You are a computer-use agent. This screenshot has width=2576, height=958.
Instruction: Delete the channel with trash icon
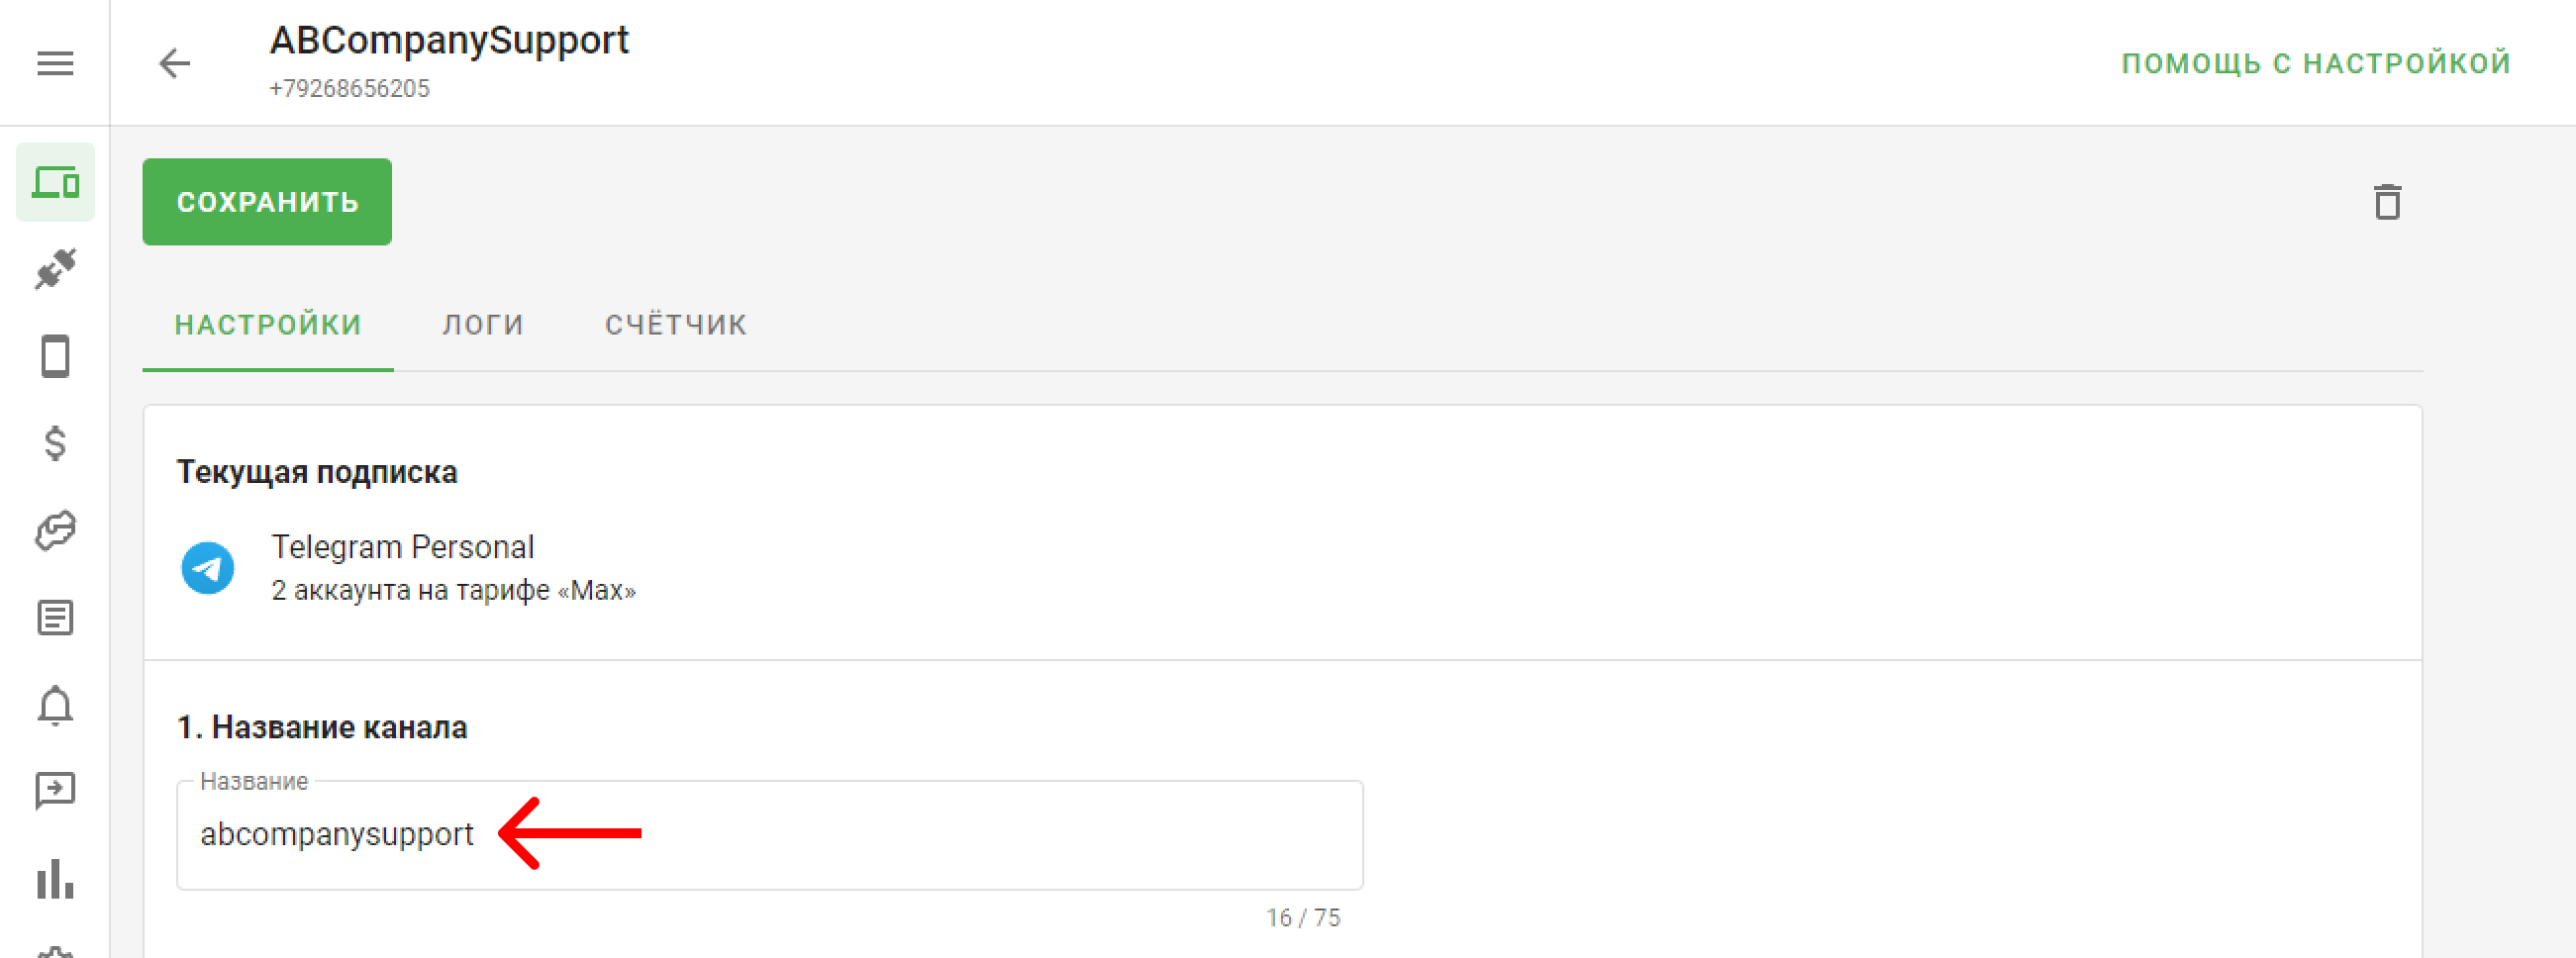click(2387, 202)
